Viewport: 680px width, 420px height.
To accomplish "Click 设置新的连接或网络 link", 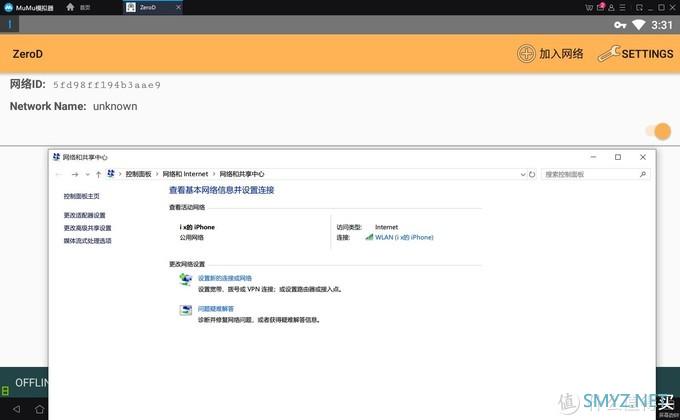I will [224, 278].
